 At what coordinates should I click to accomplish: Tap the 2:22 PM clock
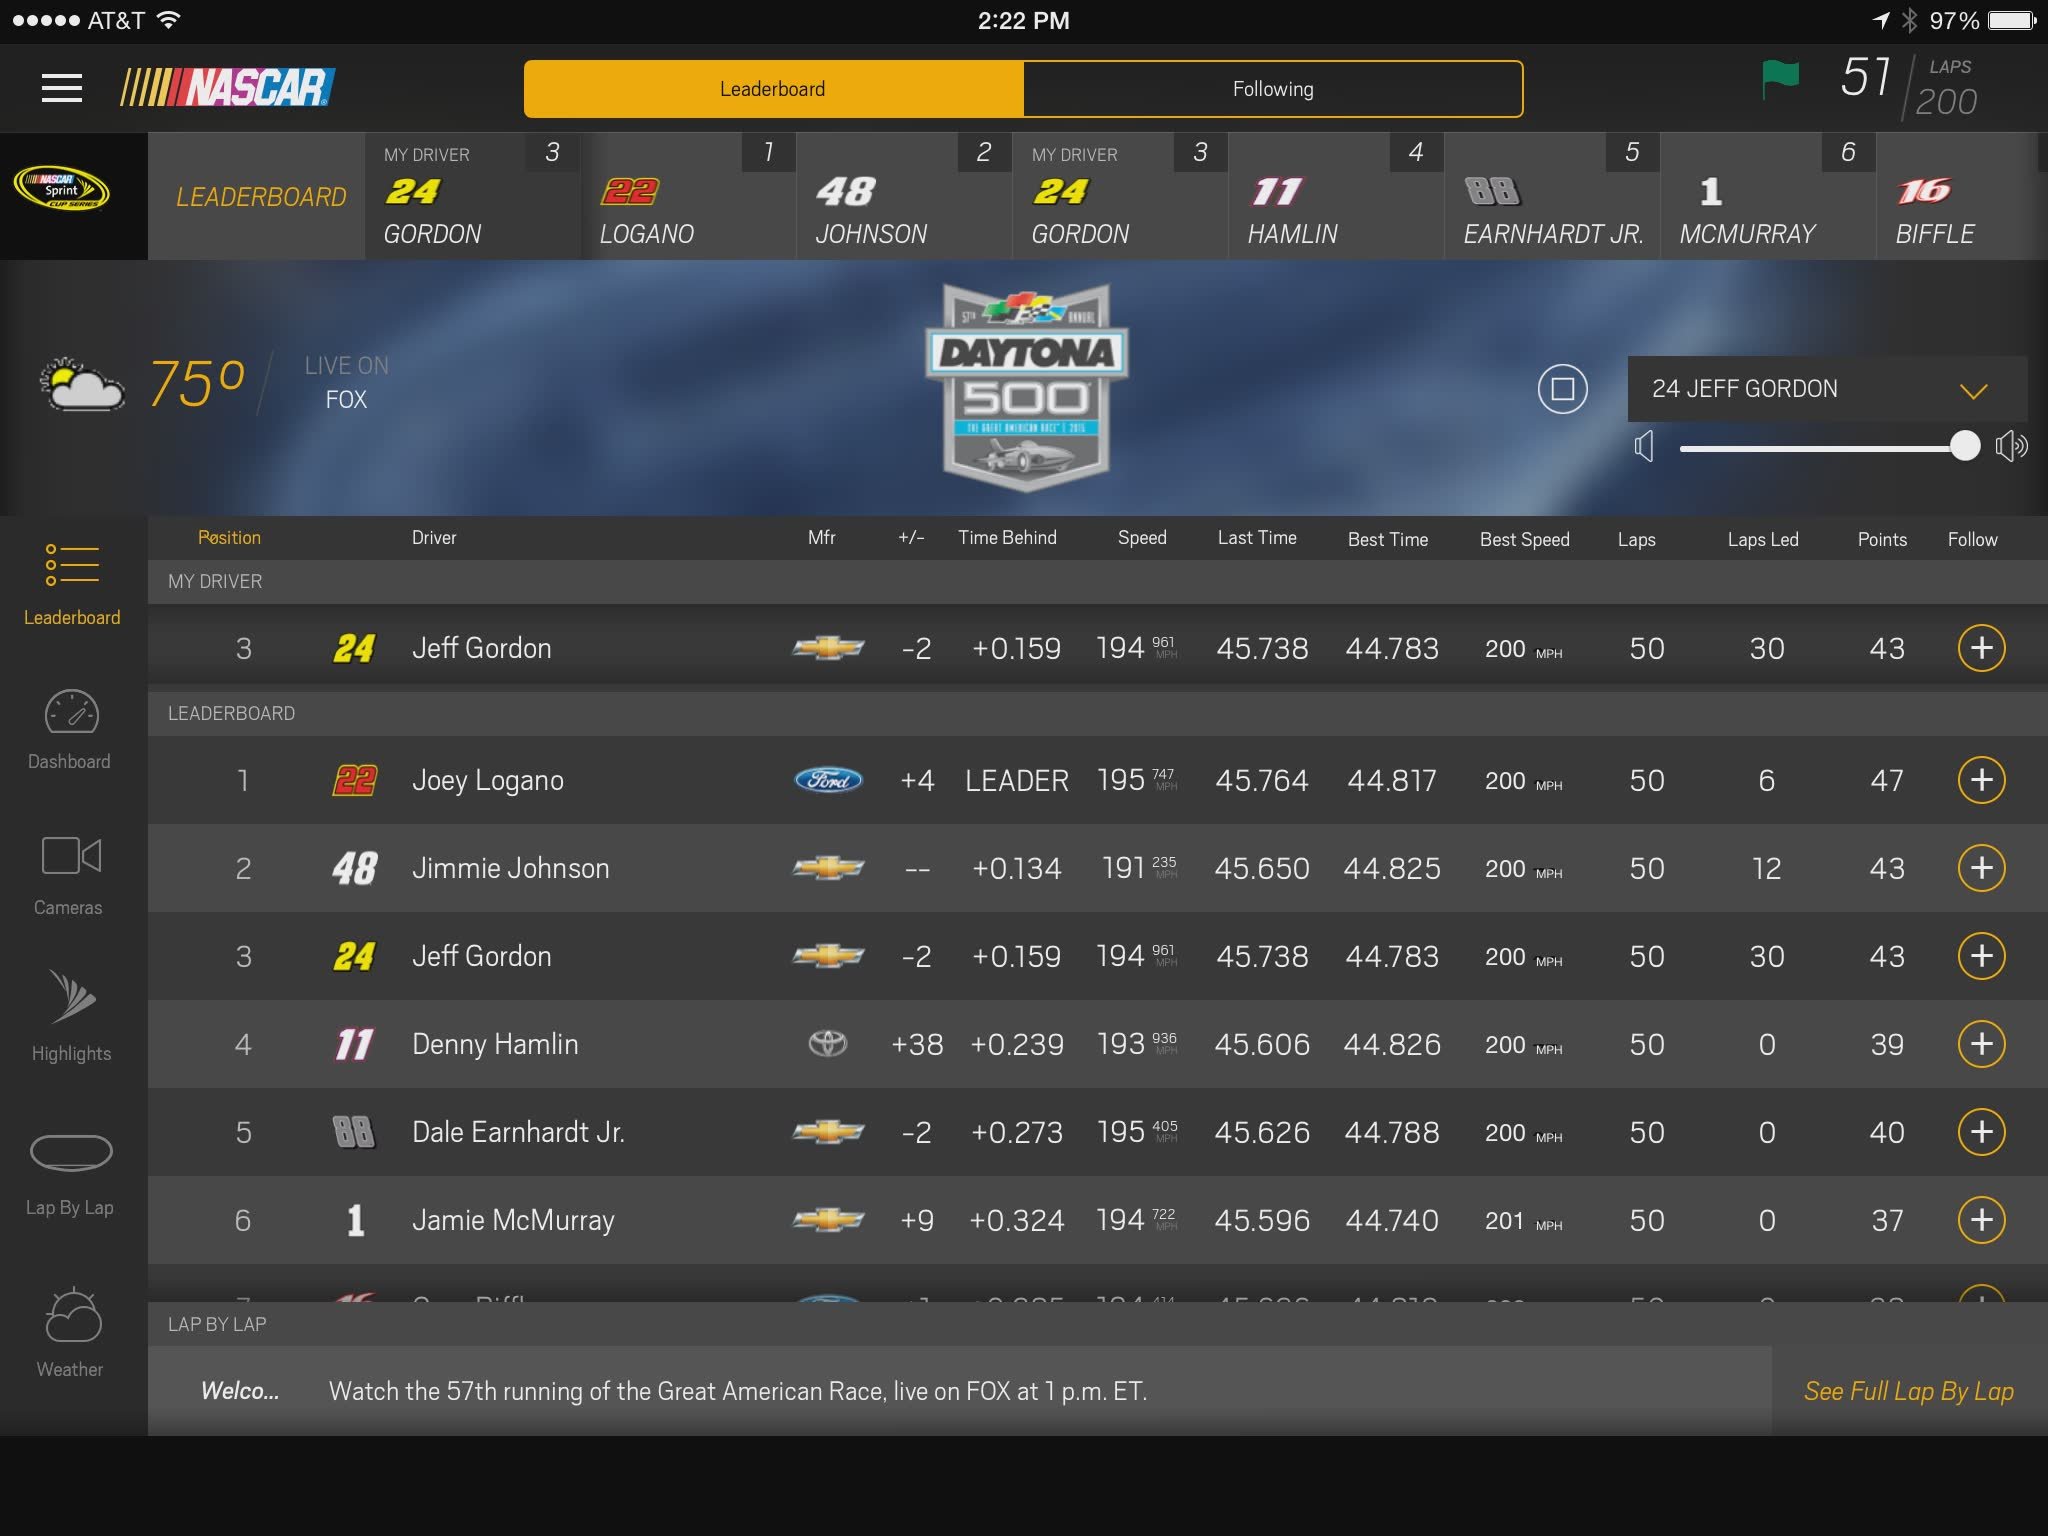click(1023, 21)
